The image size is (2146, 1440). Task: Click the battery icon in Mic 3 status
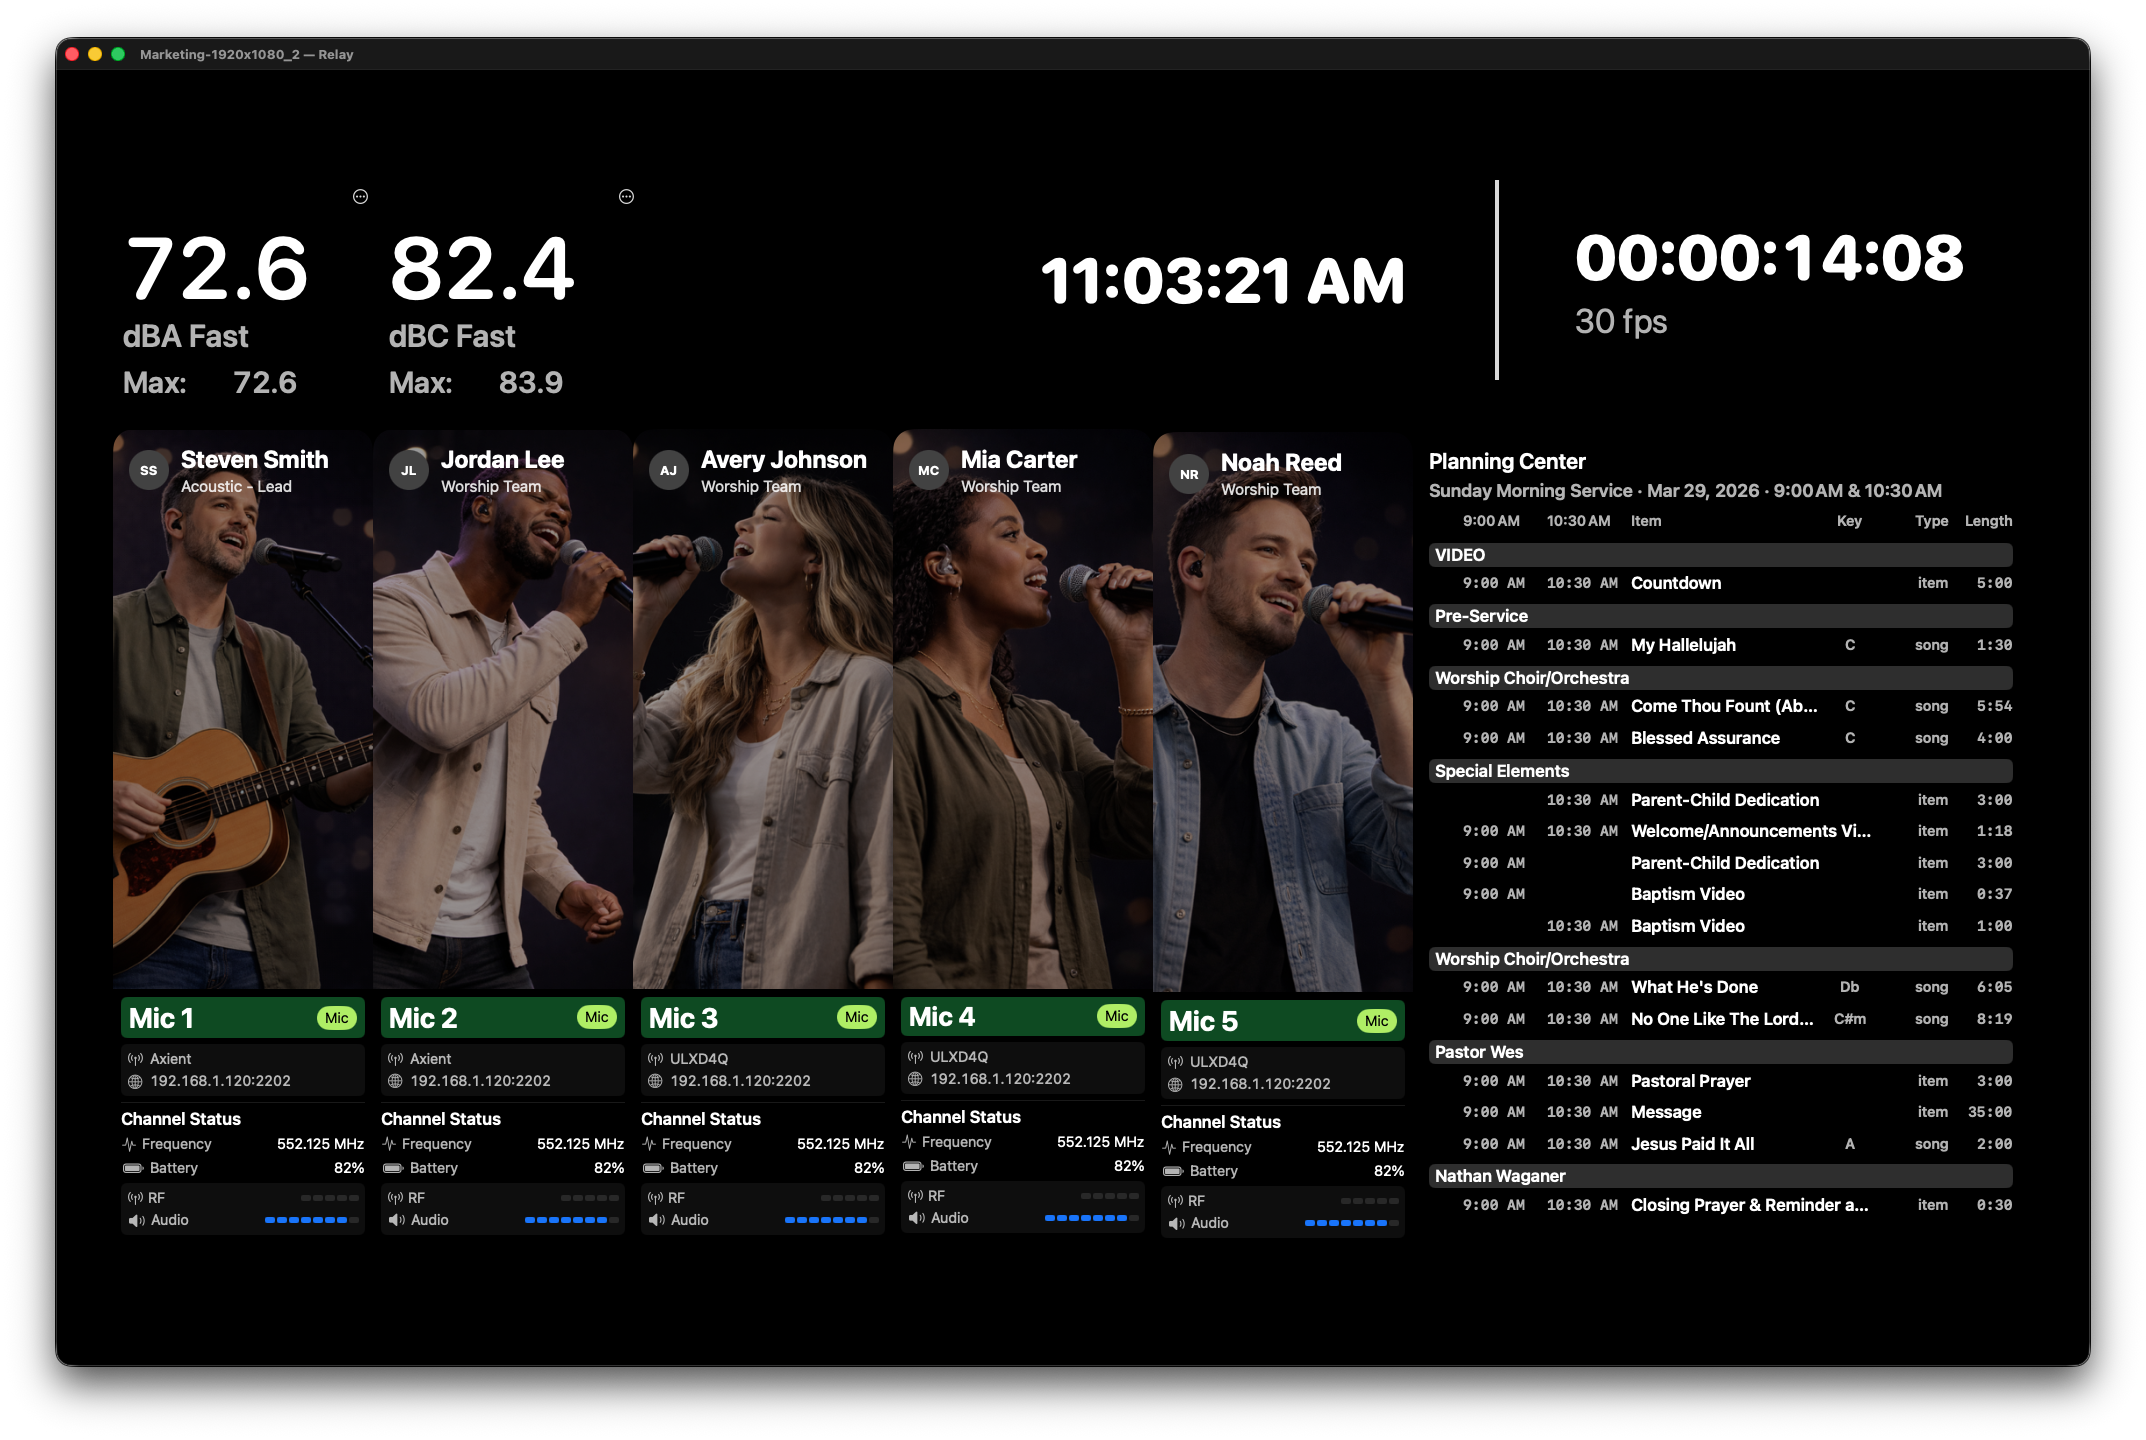pos(653,1168)
